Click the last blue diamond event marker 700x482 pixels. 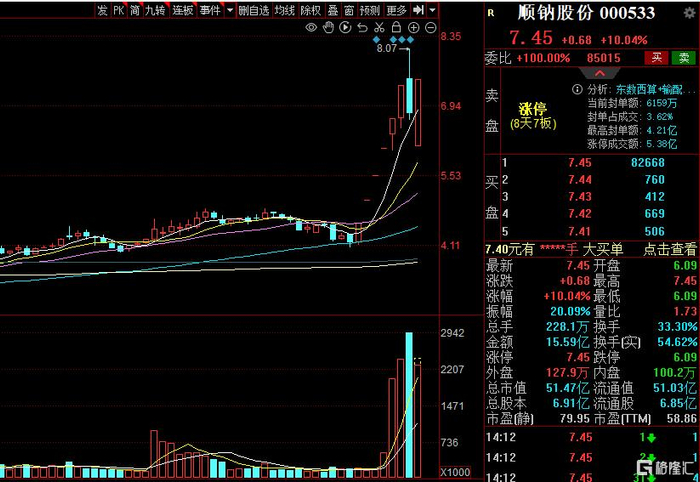[x=410, y=40]
